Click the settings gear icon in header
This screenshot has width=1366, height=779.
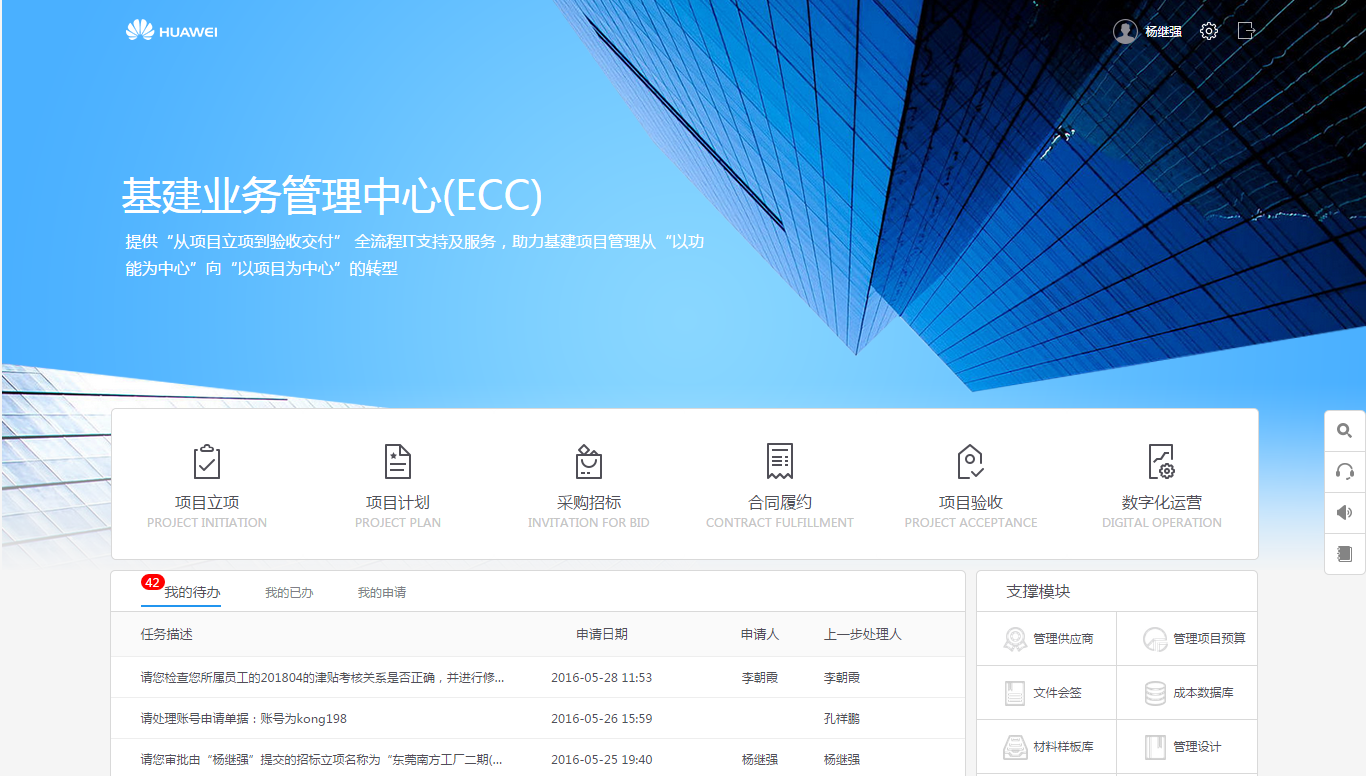[x=1209, y=31]
